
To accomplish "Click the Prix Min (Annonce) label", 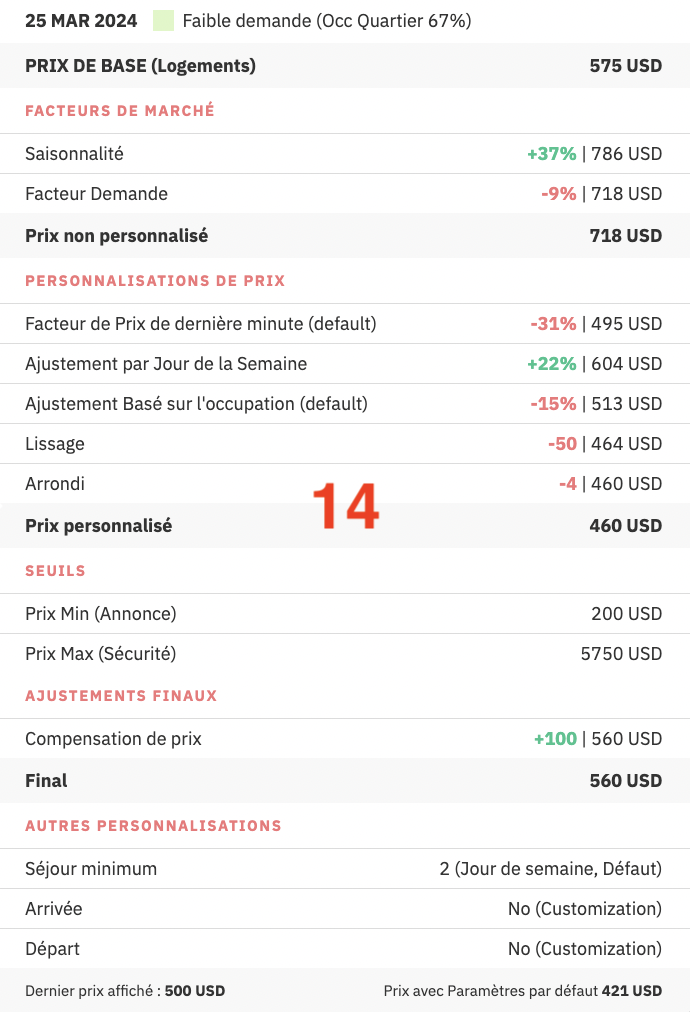I will pyautogui.click(x=100, y=614).
